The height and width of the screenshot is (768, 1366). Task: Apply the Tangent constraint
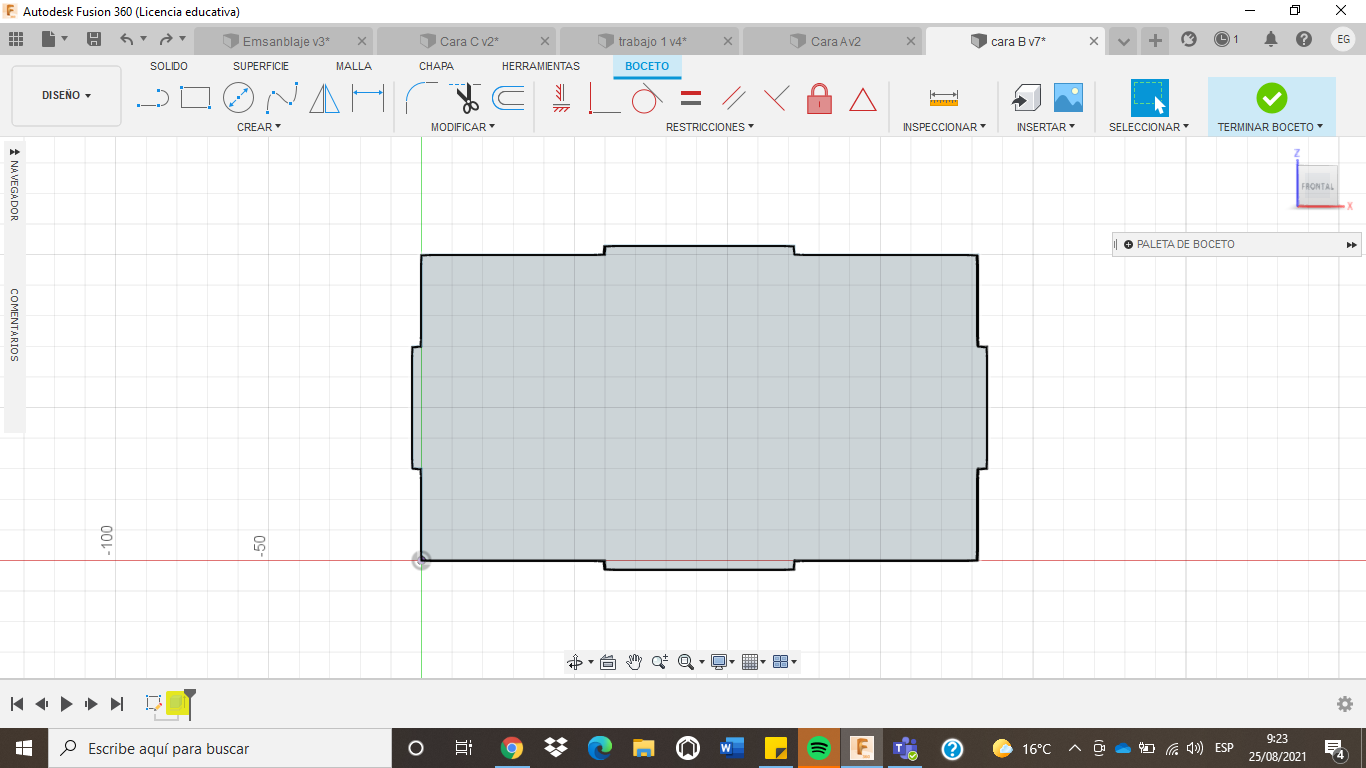[x=647, y=99]
